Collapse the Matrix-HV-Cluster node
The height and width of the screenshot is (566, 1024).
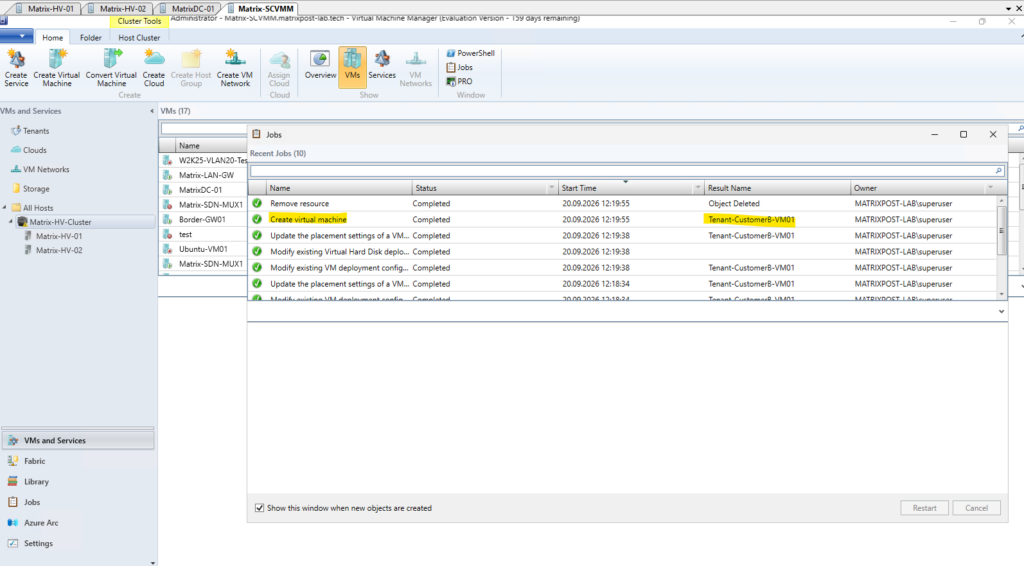11,222
